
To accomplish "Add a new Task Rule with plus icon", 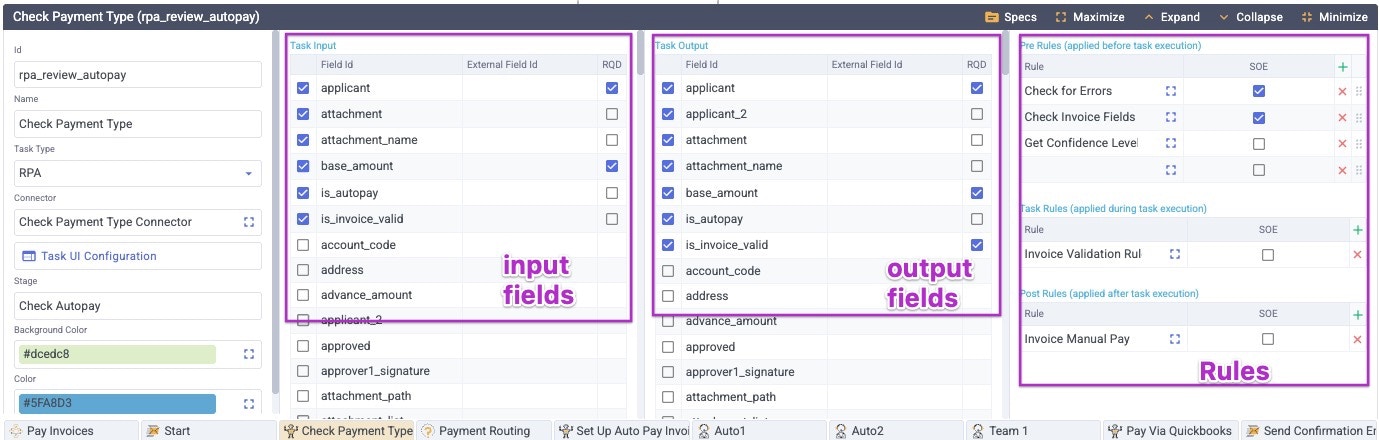I will pyautogui.click(x=1357, y=230).
